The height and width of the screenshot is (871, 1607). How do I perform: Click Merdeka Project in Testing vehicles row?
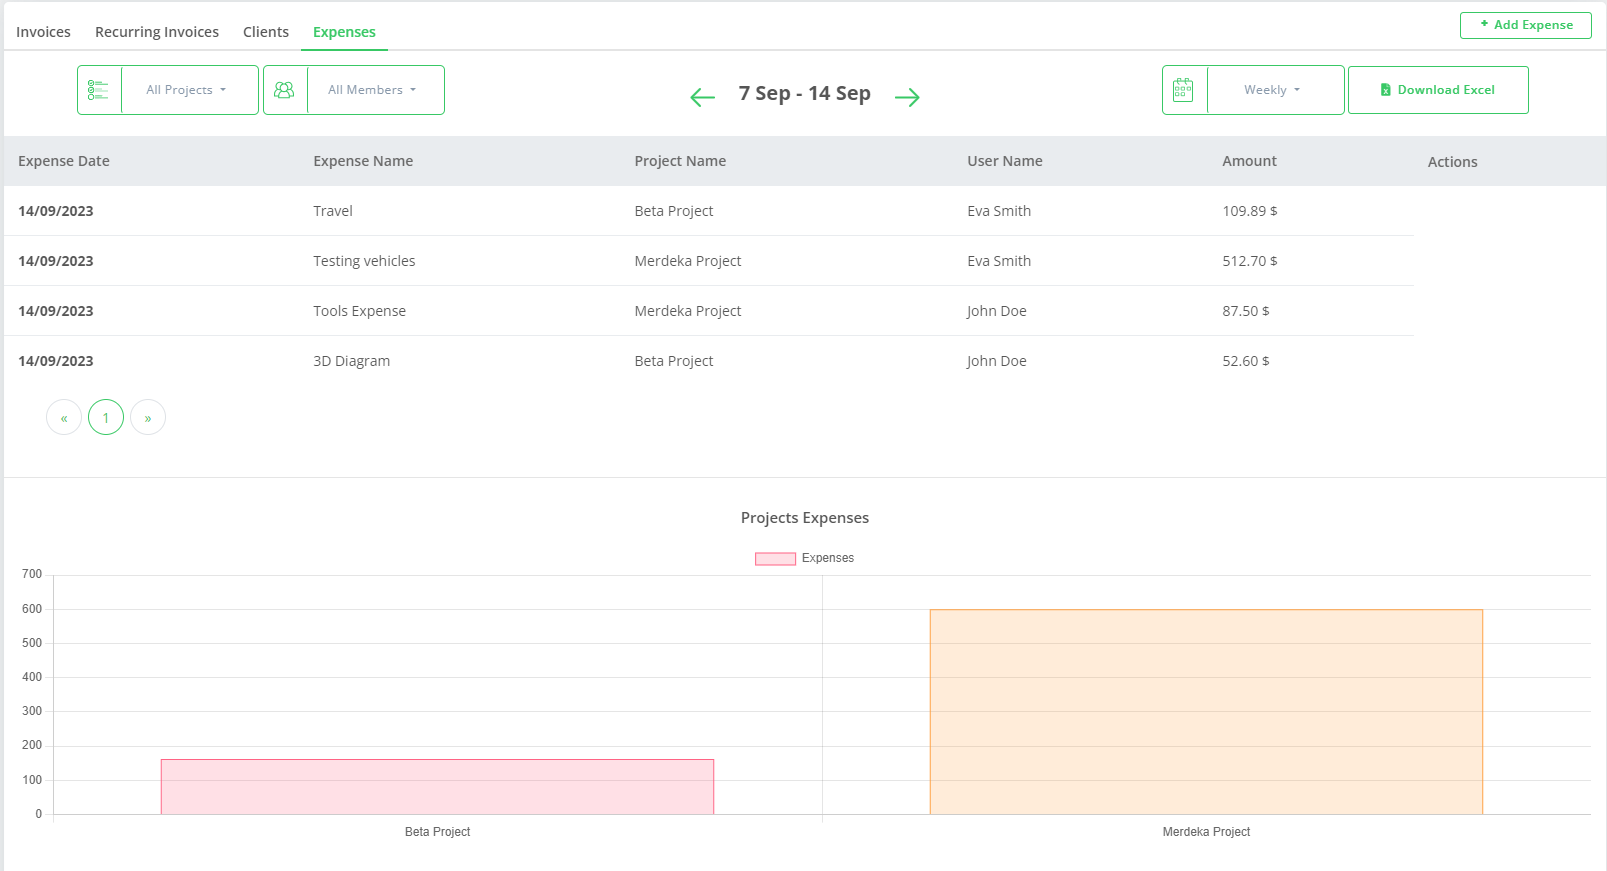tap(688, 261)
